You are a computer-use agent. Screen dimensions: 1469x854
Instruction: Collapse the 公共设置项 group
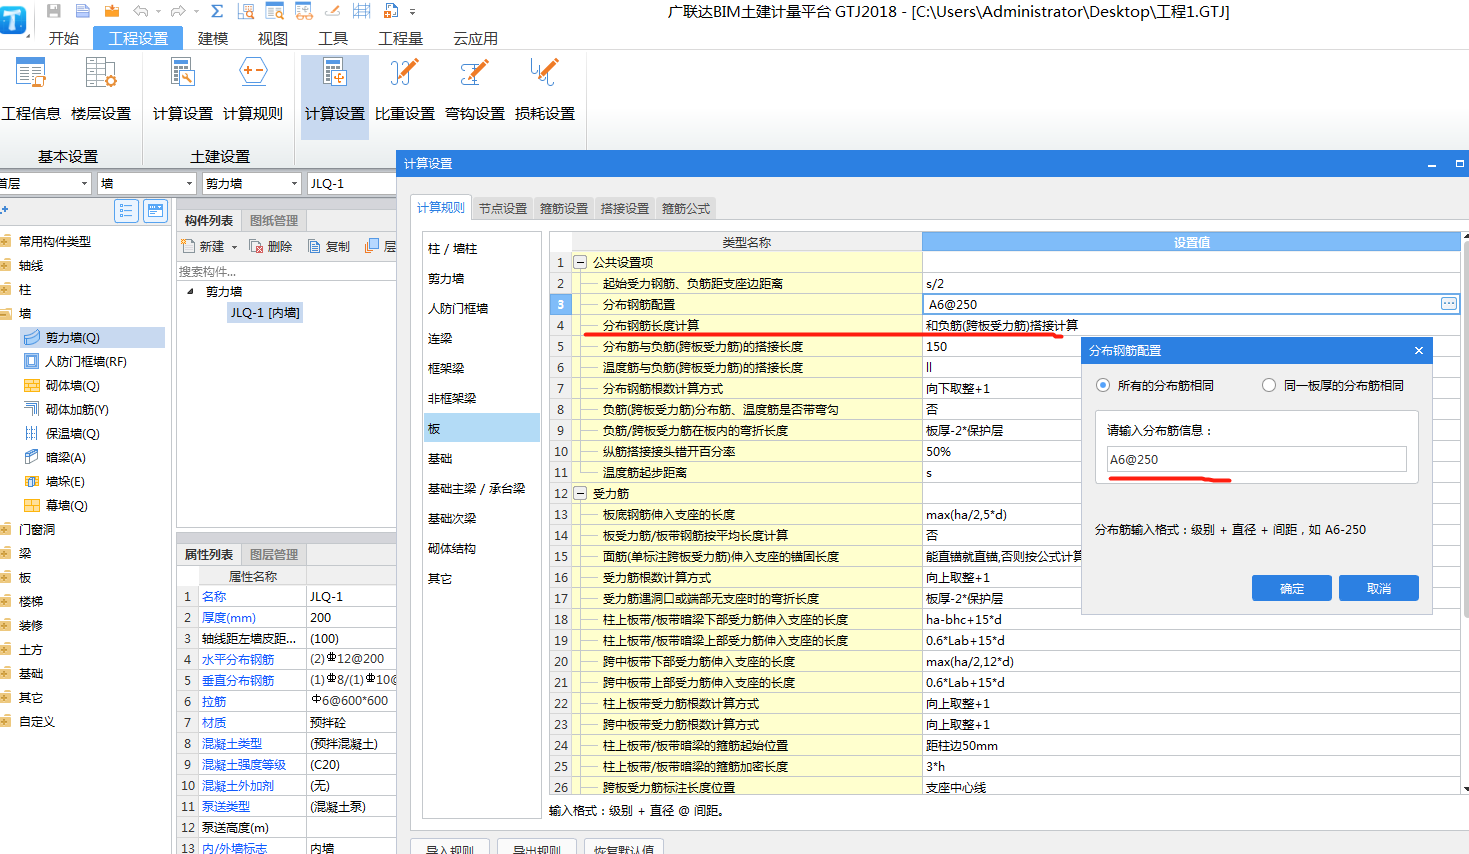580,262
